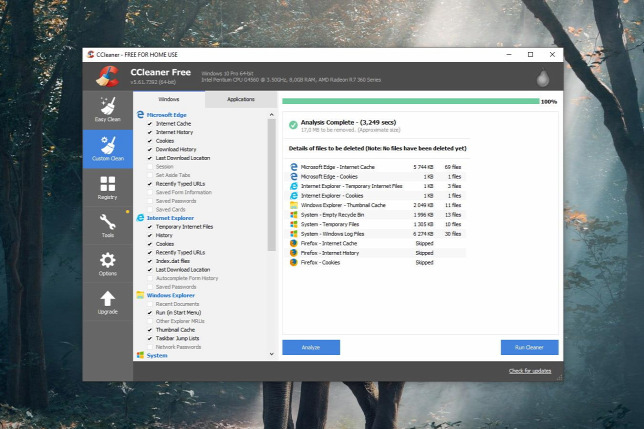Click the pear icon in header
Viewport: 644px width, 429px height.
click(x=543, y=78)
